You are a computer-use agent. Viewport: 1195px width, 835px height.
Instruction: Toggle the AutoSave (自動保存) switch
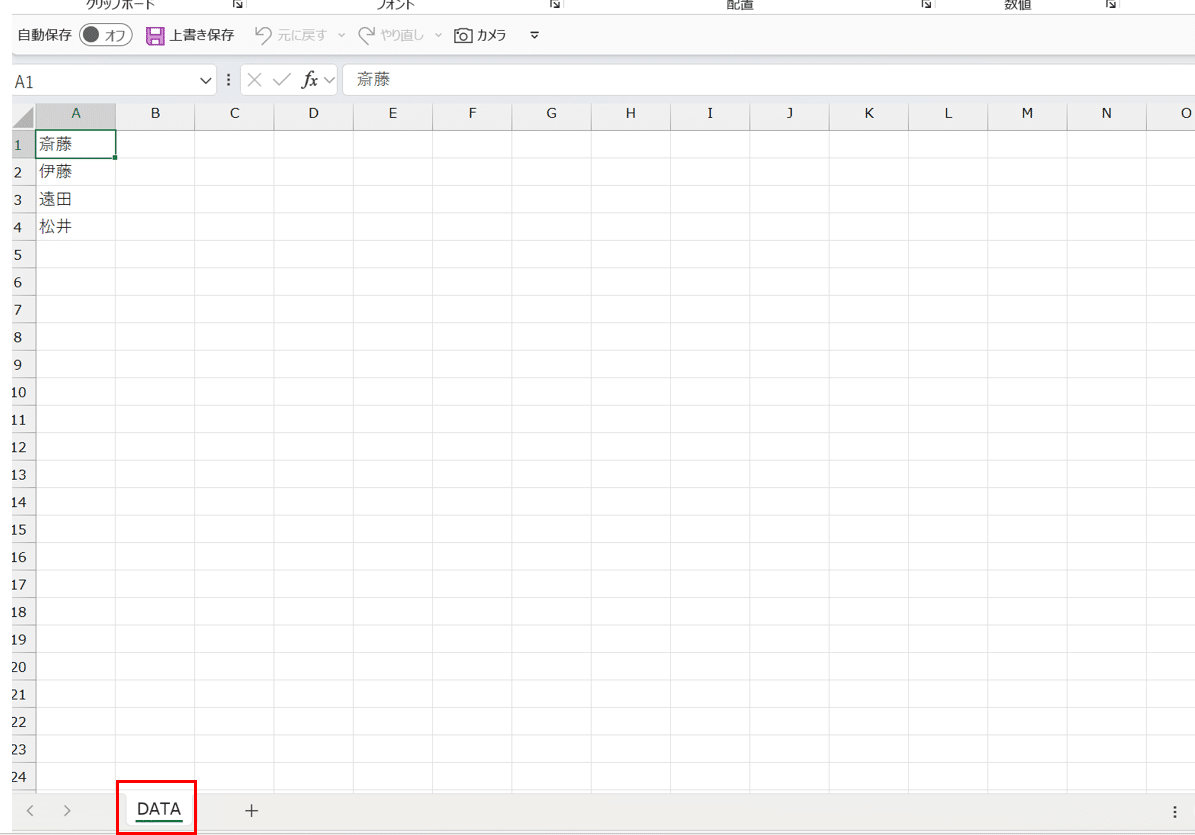106,35
